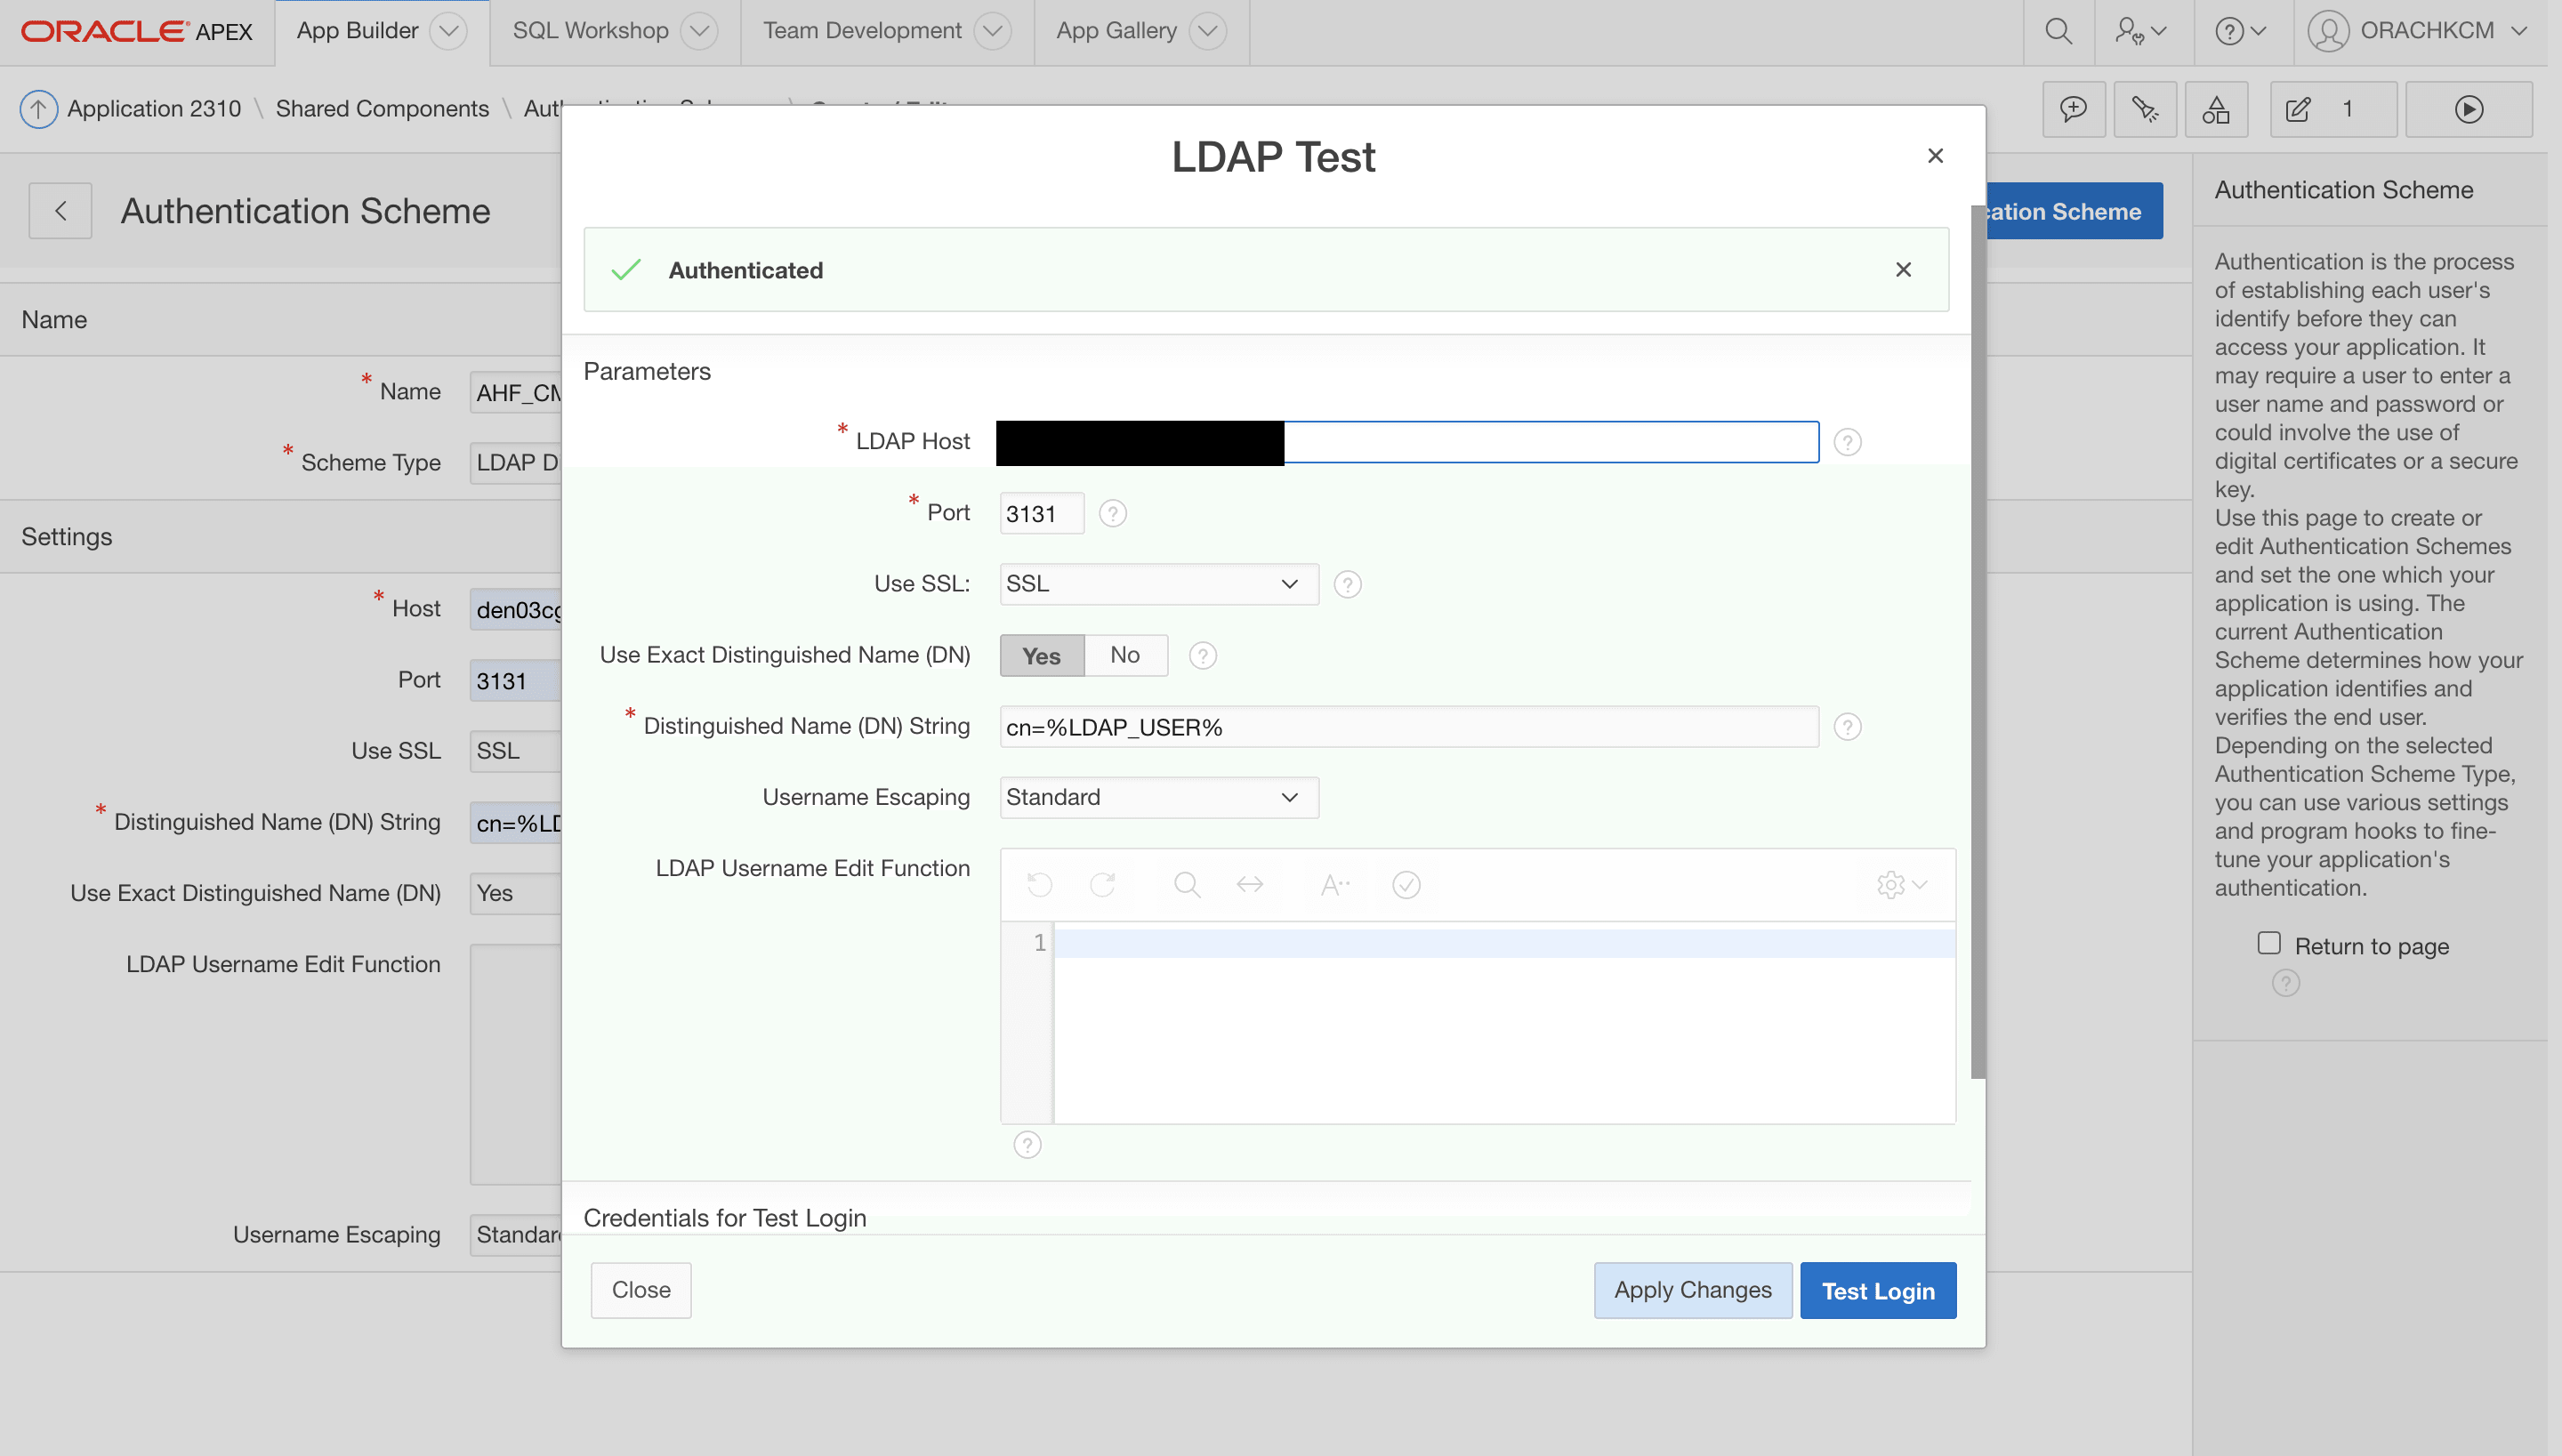Image resolution: width=2562 pixels, height=1456 pixels.
Task: Click the Port field showing 3131 in dialog
Action: coord(1041,513)
